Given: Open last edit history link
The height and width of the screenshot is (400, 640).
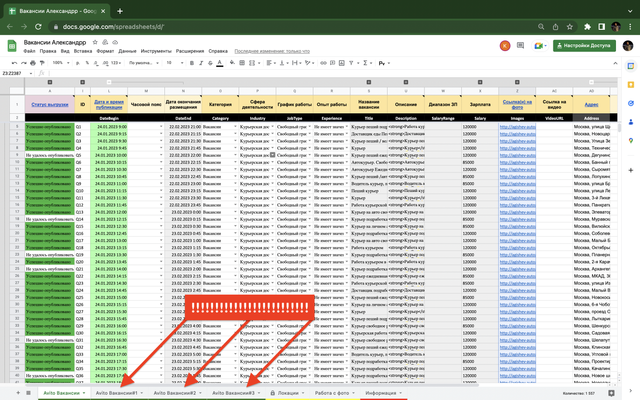Looking at the screenshot, I should pyautogui.click(x=272, y=51).
